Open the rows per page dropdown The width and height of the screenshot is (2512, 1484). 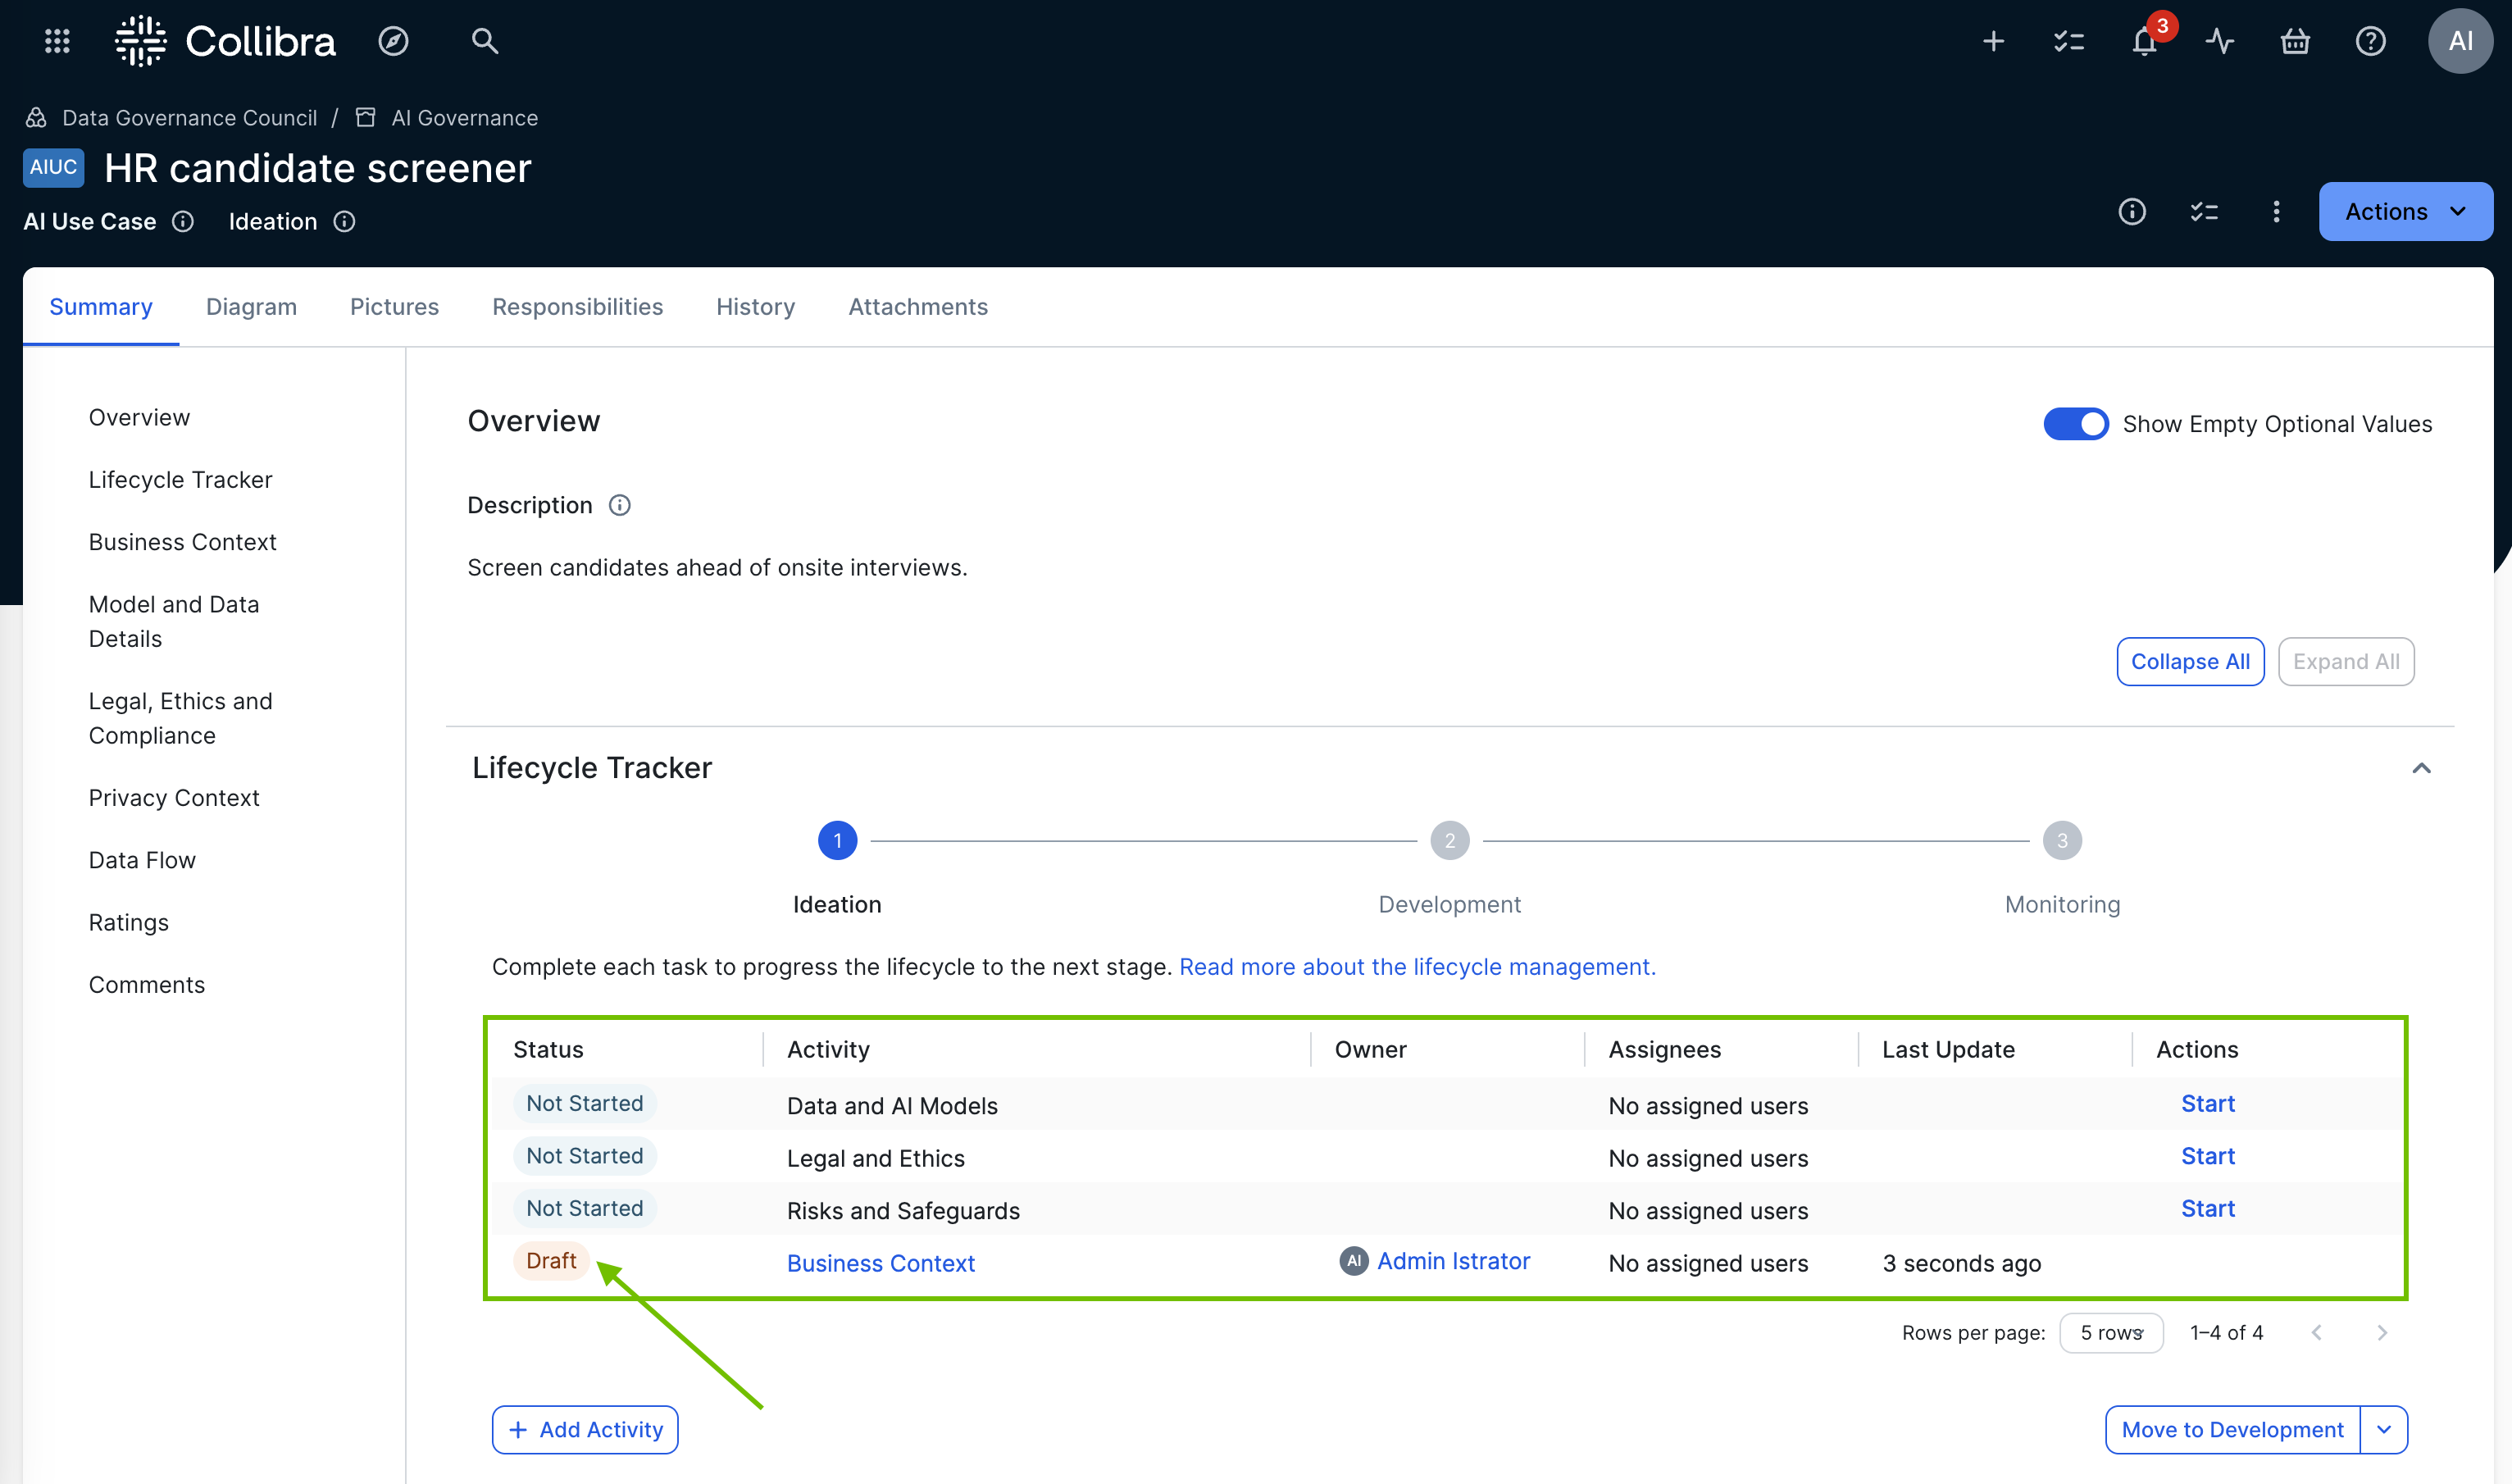pos(2111,1333)
